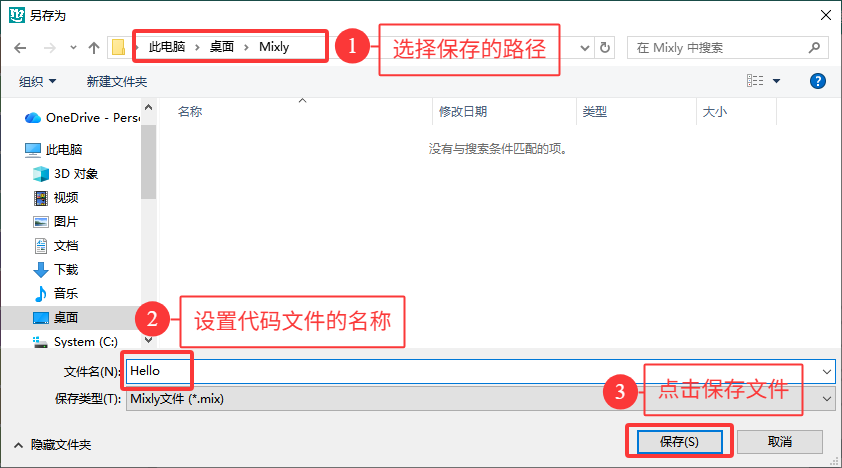This screenshot has width=842, height=468.
Task: Click the 下载 arrow icon
Action: pyautogui.click(x=41, y=270)
